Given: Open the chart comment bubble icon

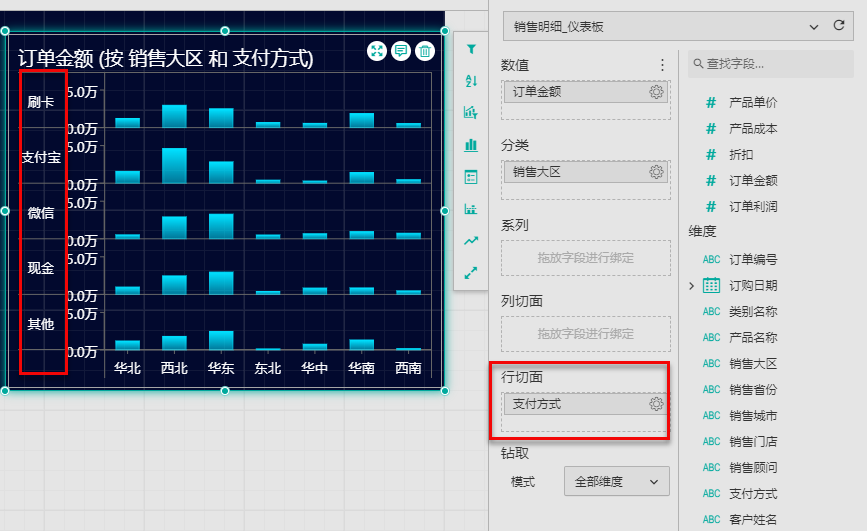Looking at the screenshot, I should 401,51.
